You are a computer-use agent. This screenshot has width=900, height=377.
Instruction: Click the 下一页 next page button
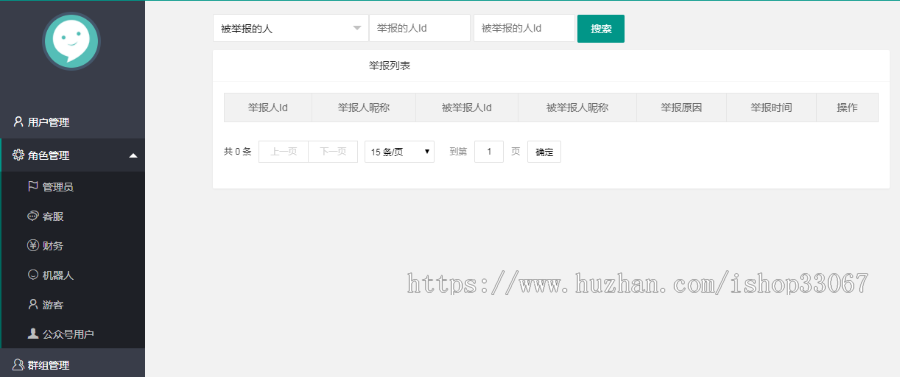[333, 151]
